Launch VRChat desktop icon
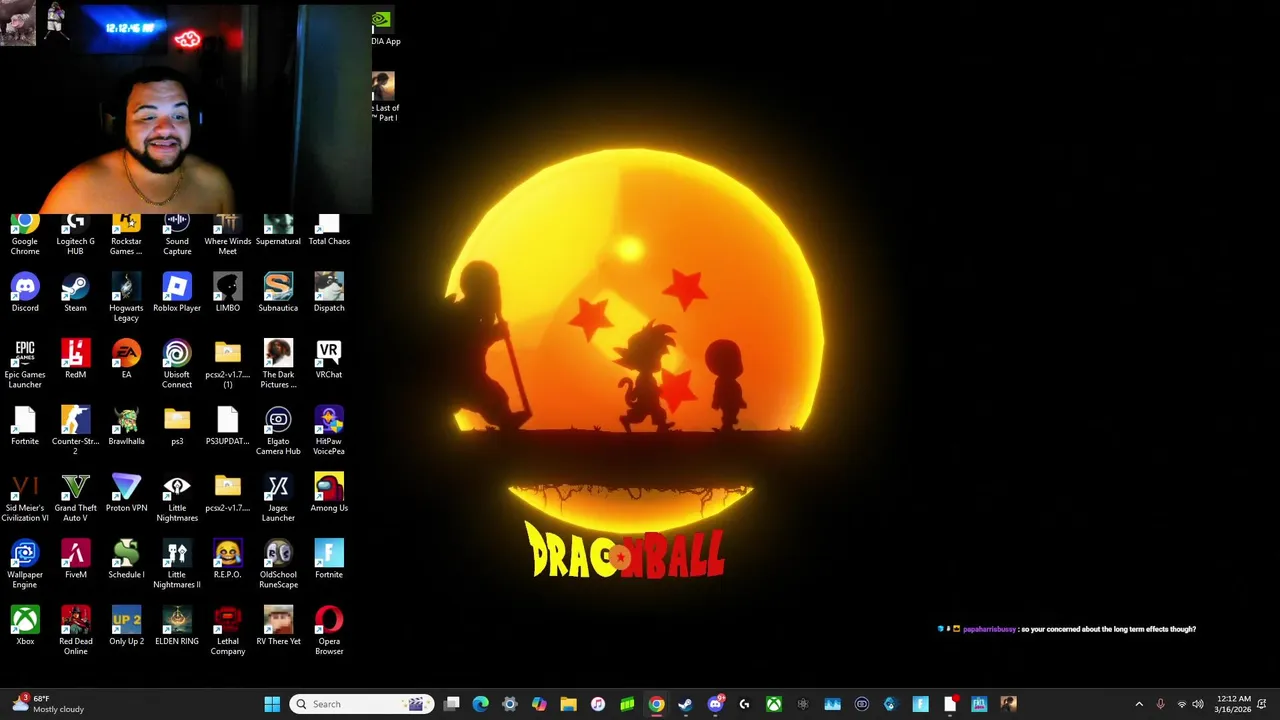The width and height of the screenshot is (1280, 720). (x=329, y=360)
